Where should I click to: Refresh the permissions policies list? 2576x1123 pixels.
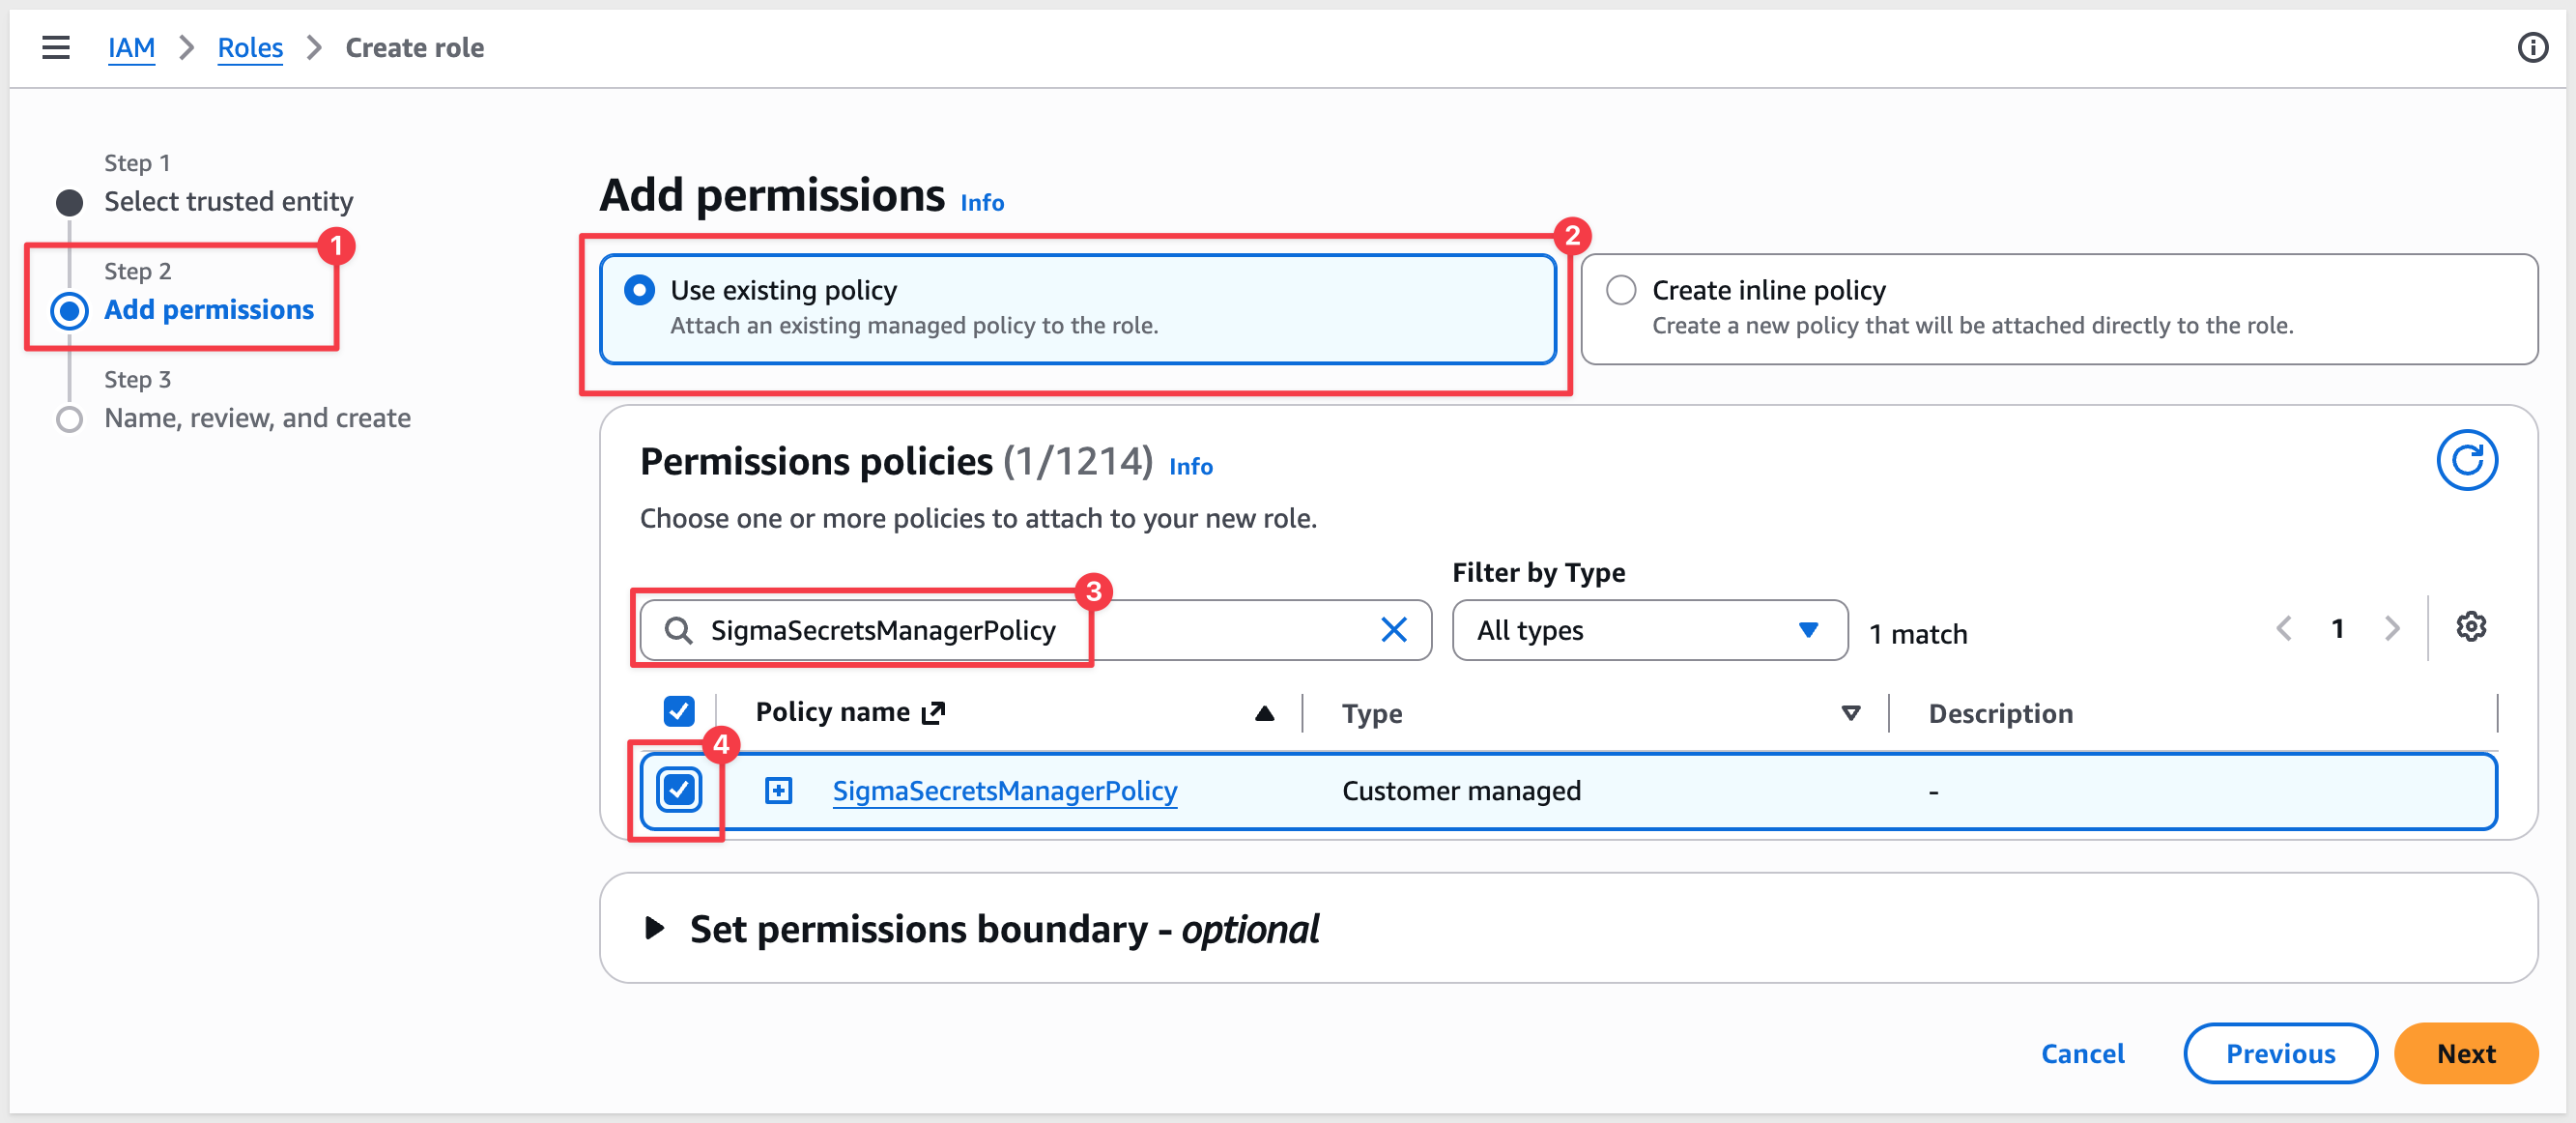tap(2466, 460)
